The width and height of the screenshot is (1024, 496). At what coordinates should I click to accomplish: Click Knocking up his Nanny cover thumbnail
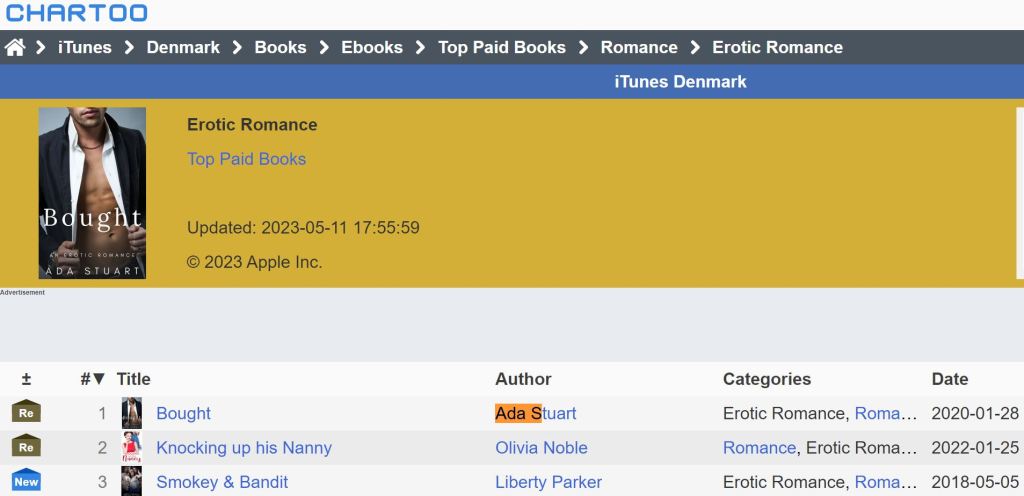click(131, 447)
